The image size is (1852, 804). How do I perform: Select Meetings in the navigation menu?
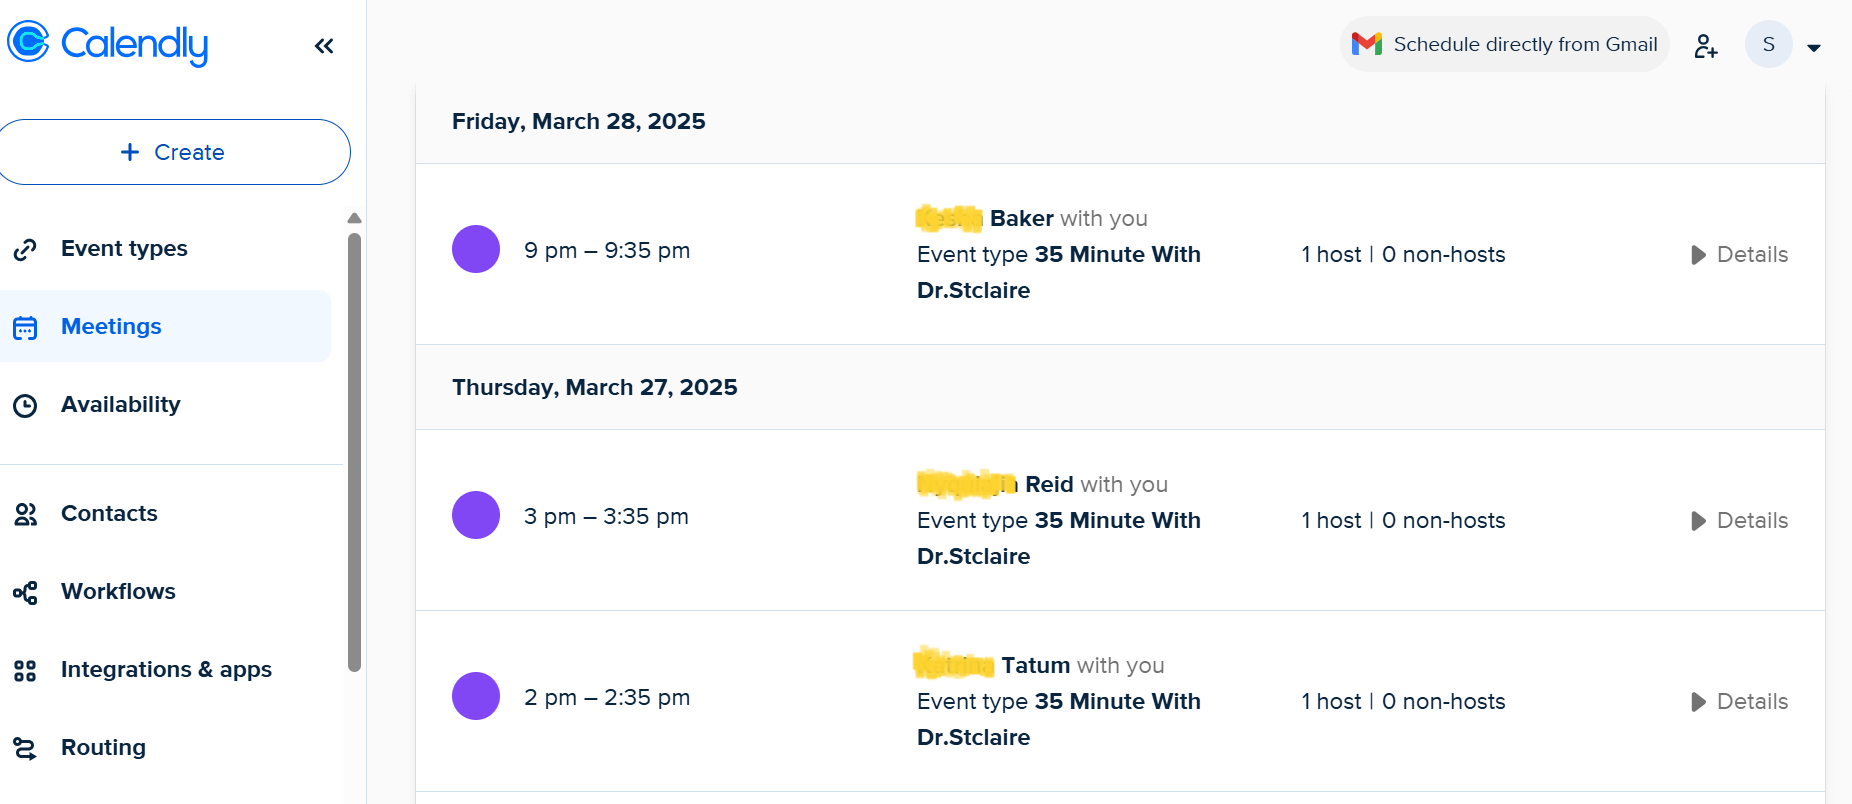click(x=111, y=326)
